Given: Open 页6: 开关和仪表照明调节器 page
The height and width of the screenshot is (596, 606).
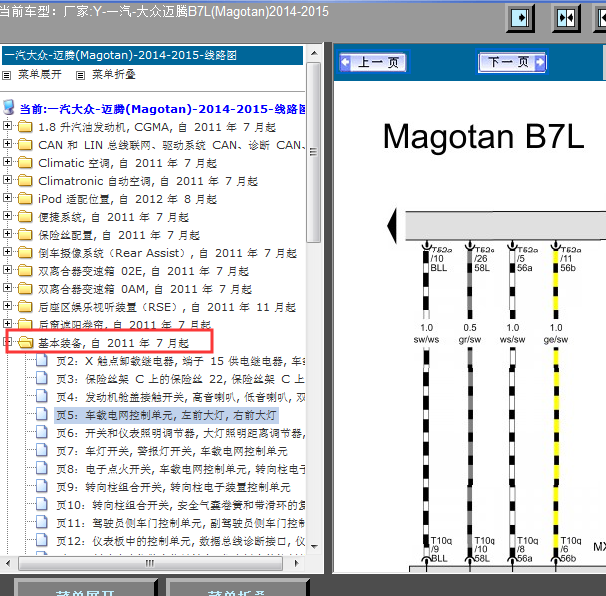Looking at the screenshot, I should [x=180, y=433].
